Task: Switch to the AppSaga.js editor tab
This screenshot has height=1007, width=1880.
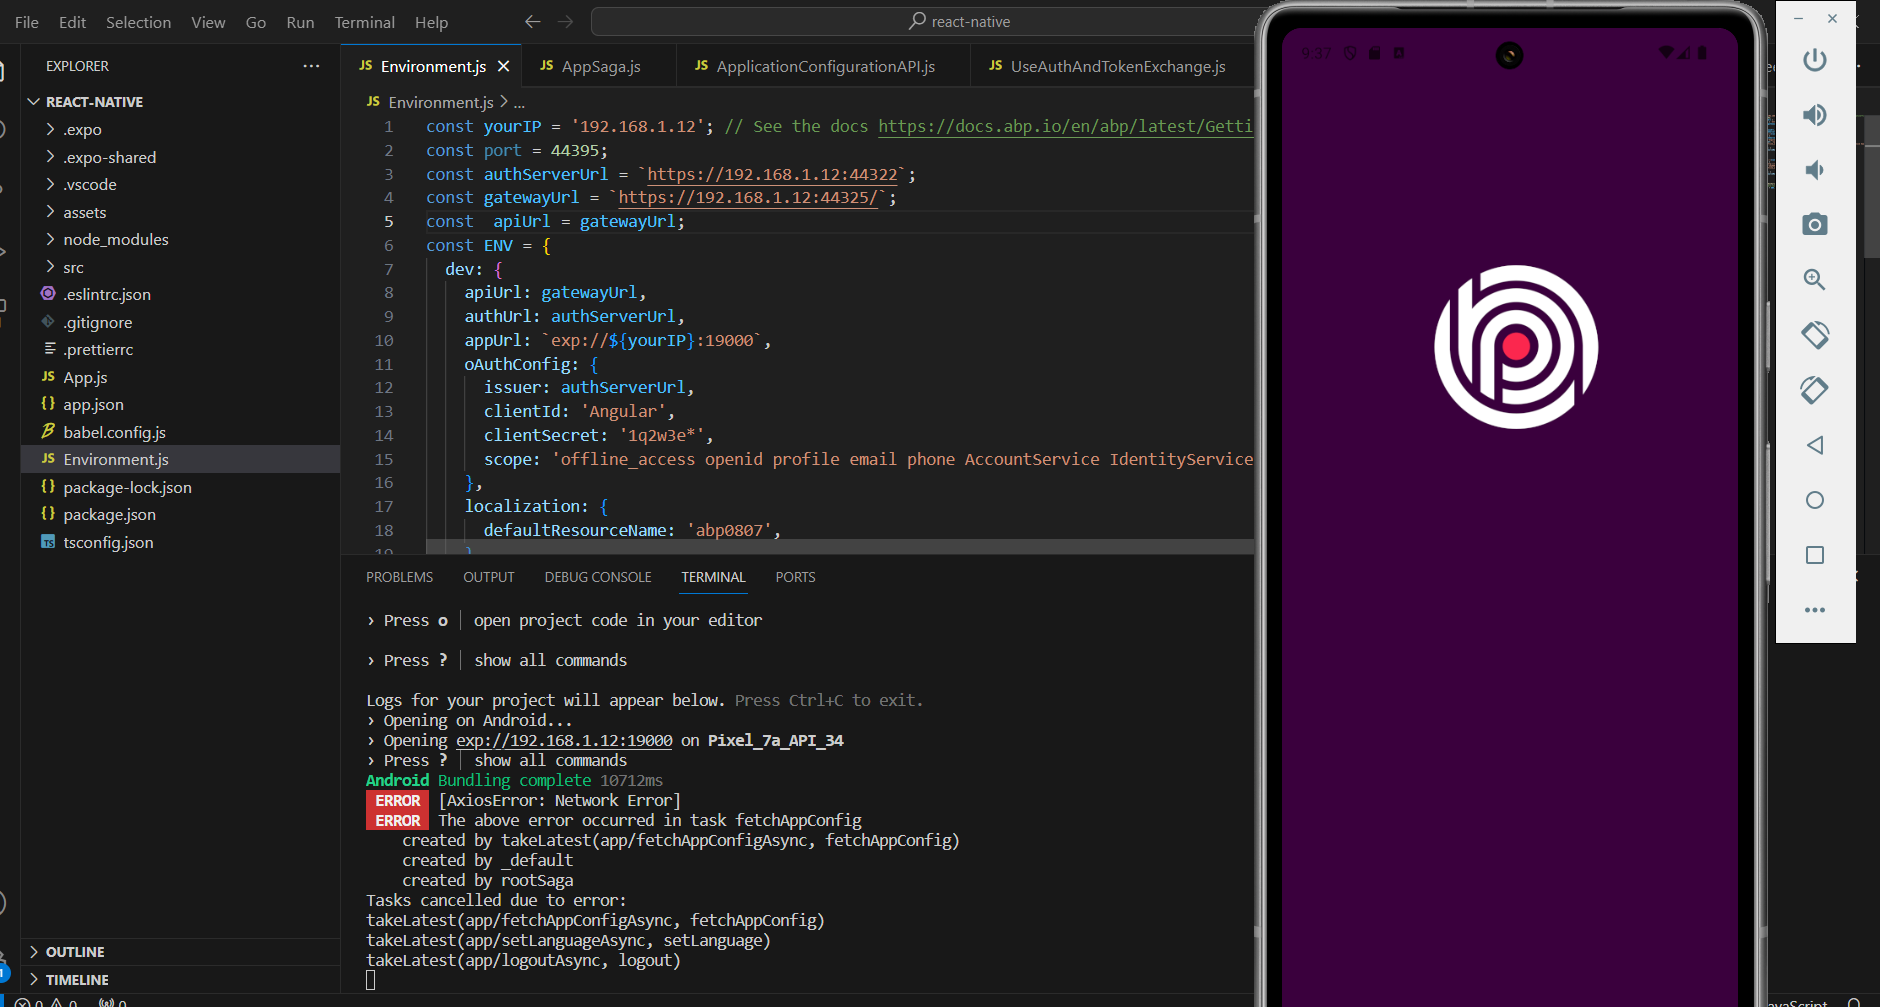Action: 600,66
